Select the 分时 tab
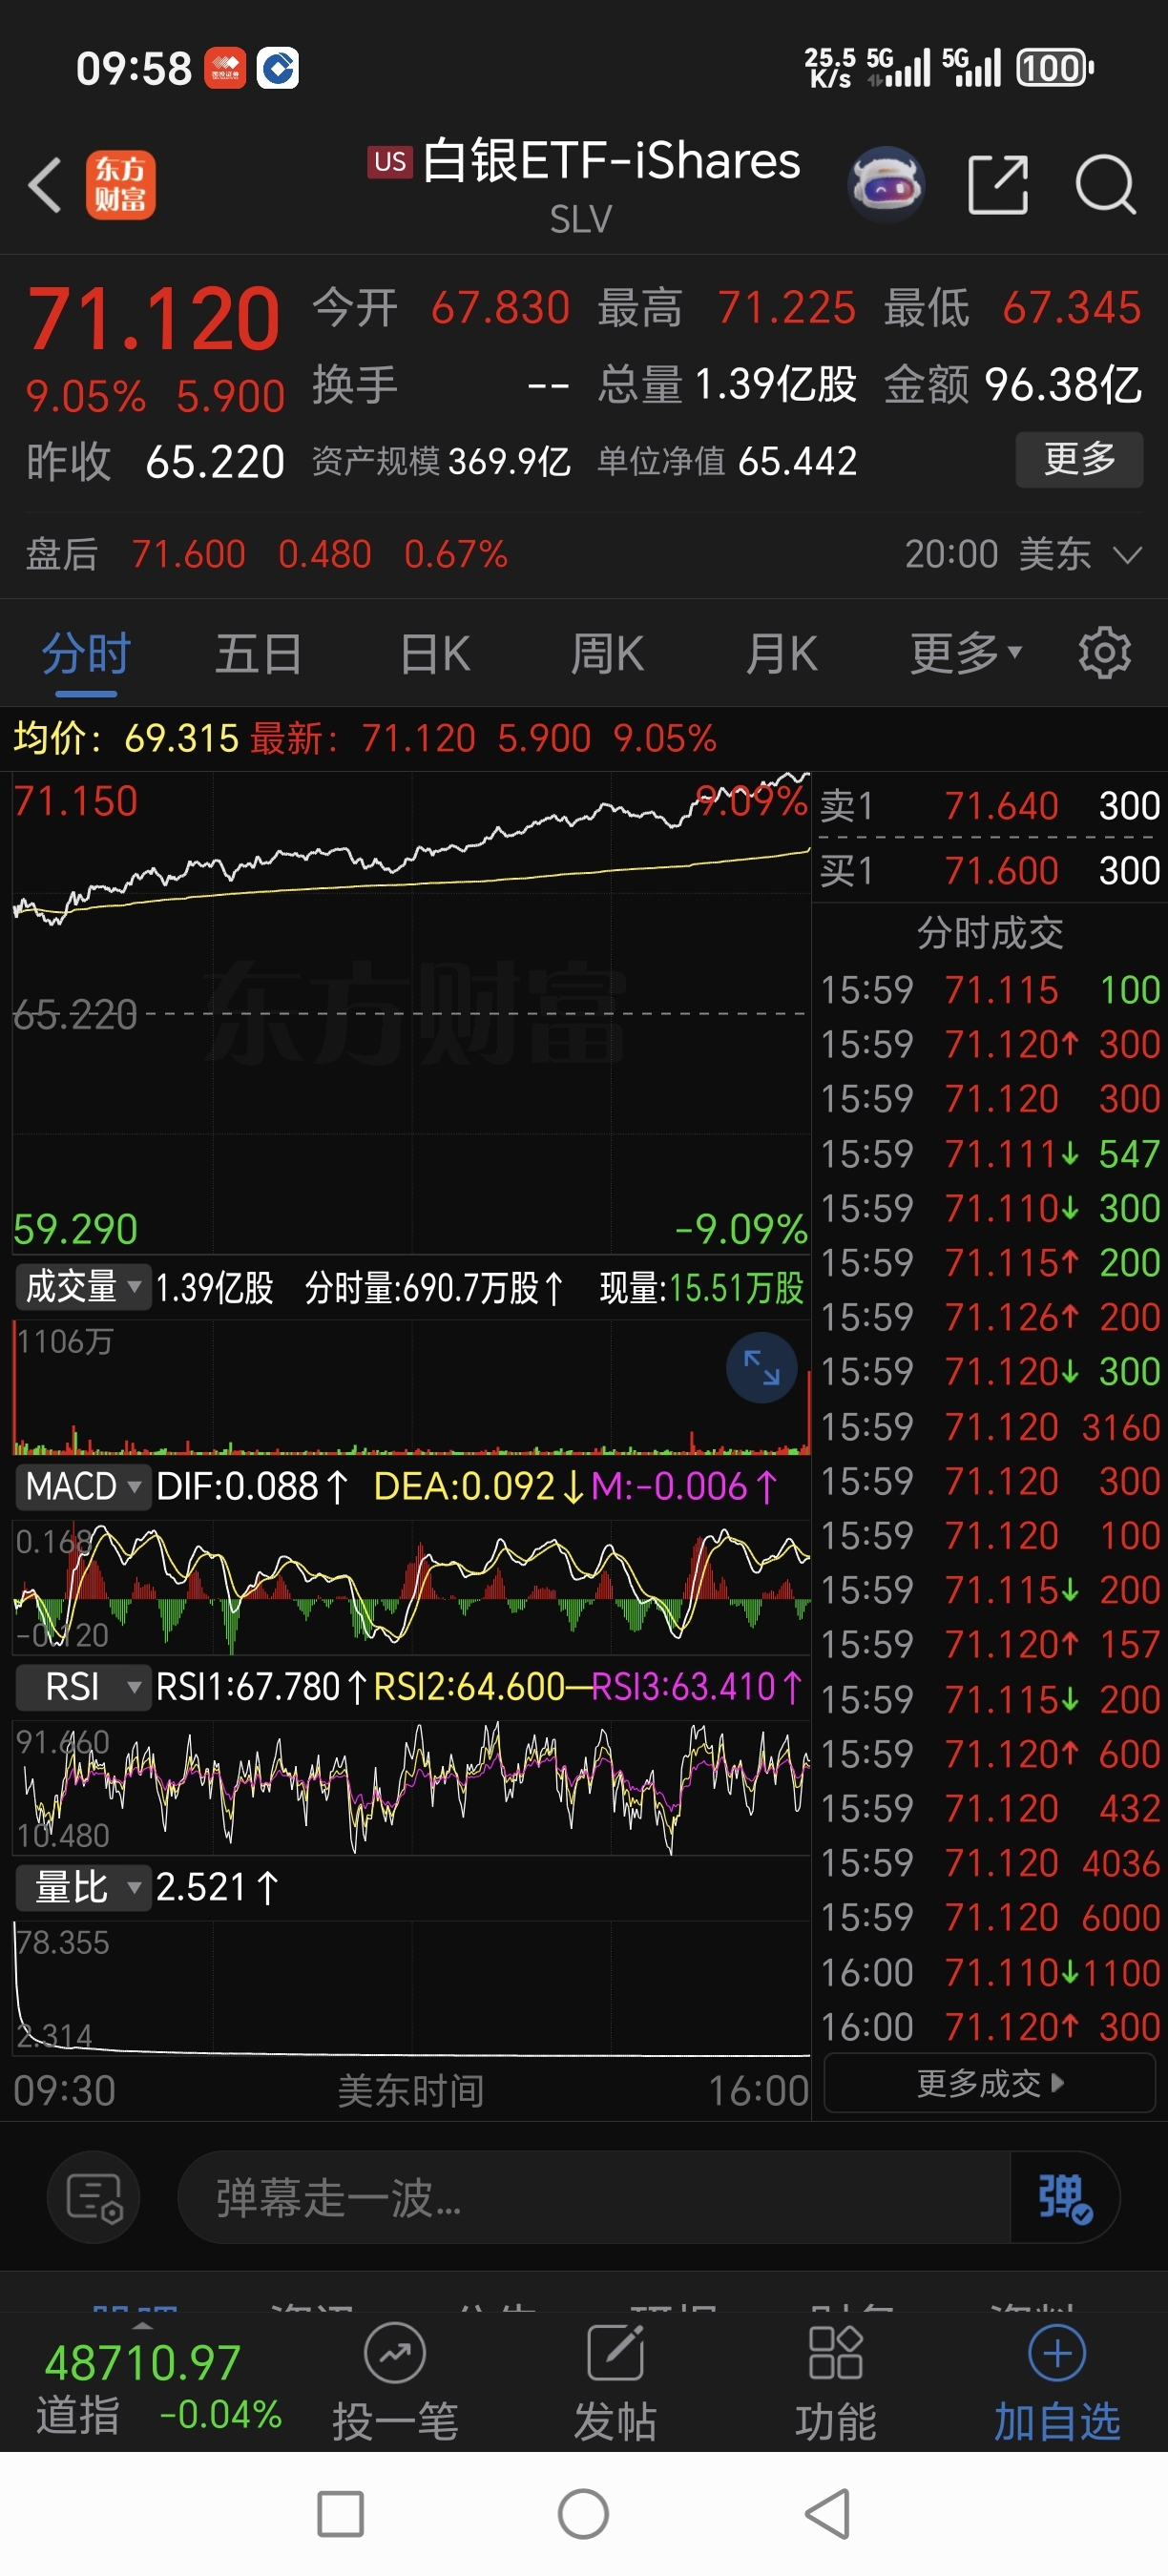 pos(87,654)
